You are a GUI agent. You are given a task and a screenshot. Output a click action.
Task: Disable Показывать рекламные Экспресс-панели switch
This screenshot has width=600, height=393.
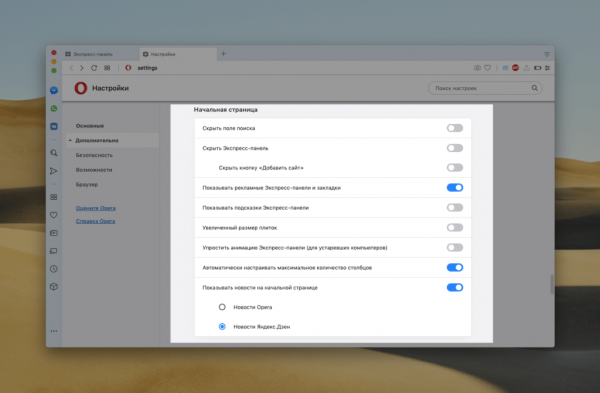click(455, 188)
